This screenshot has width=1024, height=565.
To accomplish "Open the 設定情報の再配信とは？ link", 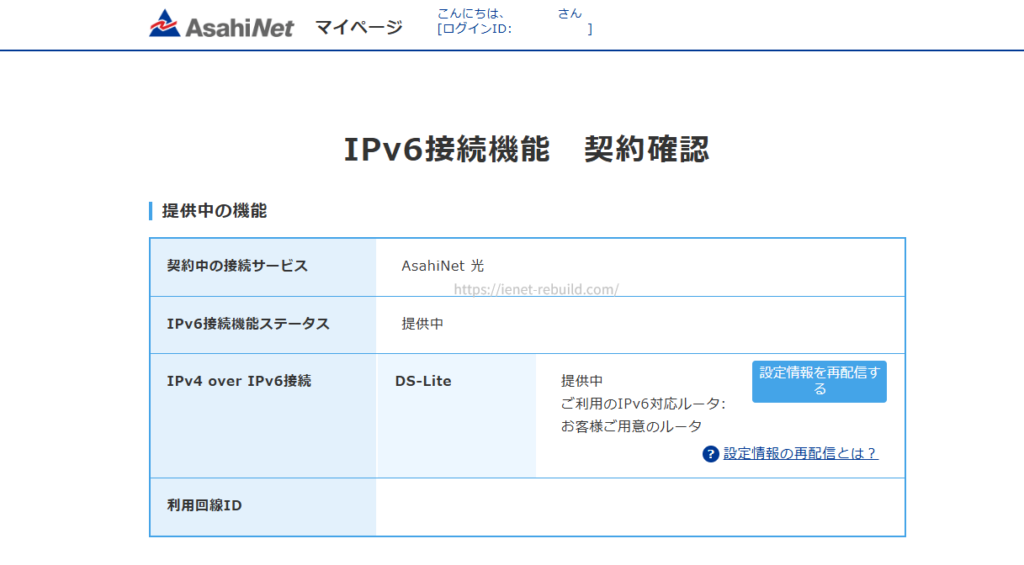I will [801, 453].
